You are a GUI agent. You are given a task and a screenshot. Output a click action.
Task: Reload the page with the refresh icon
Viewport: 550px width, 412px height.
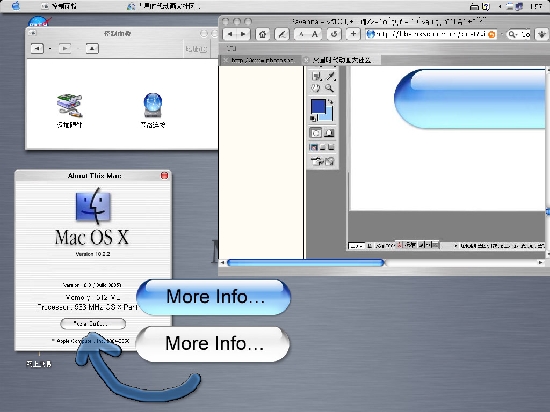(334, 34)
